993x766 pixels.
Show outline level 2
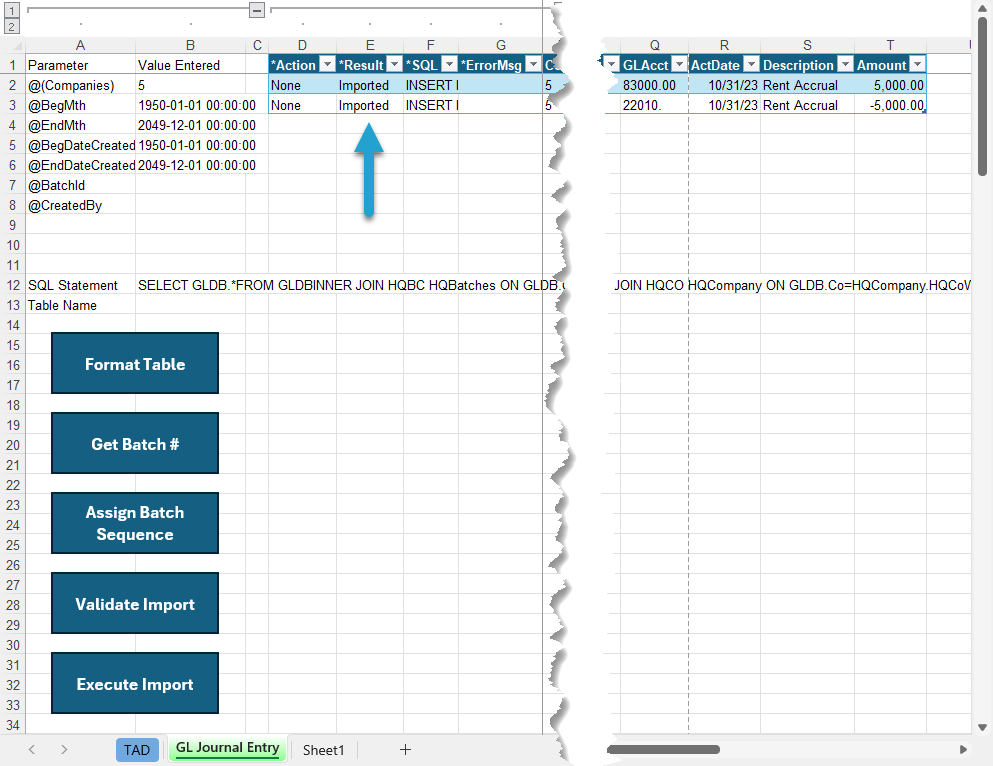pyautogui.click(x=12, y=26)
